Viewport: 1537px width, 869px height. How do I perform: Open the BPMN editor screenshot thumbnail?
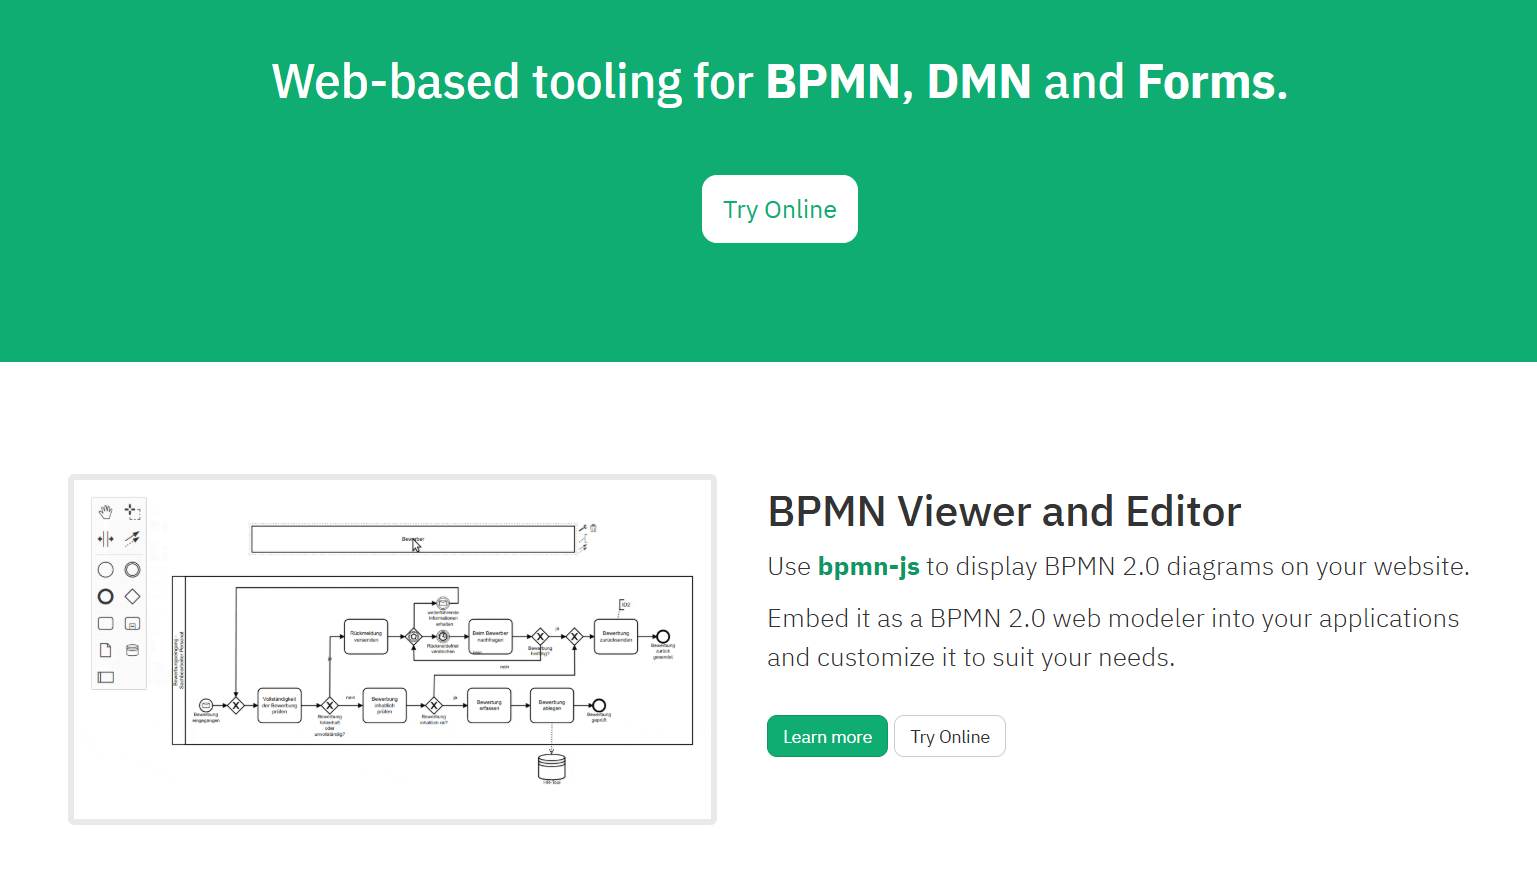[x=392, y=649]
